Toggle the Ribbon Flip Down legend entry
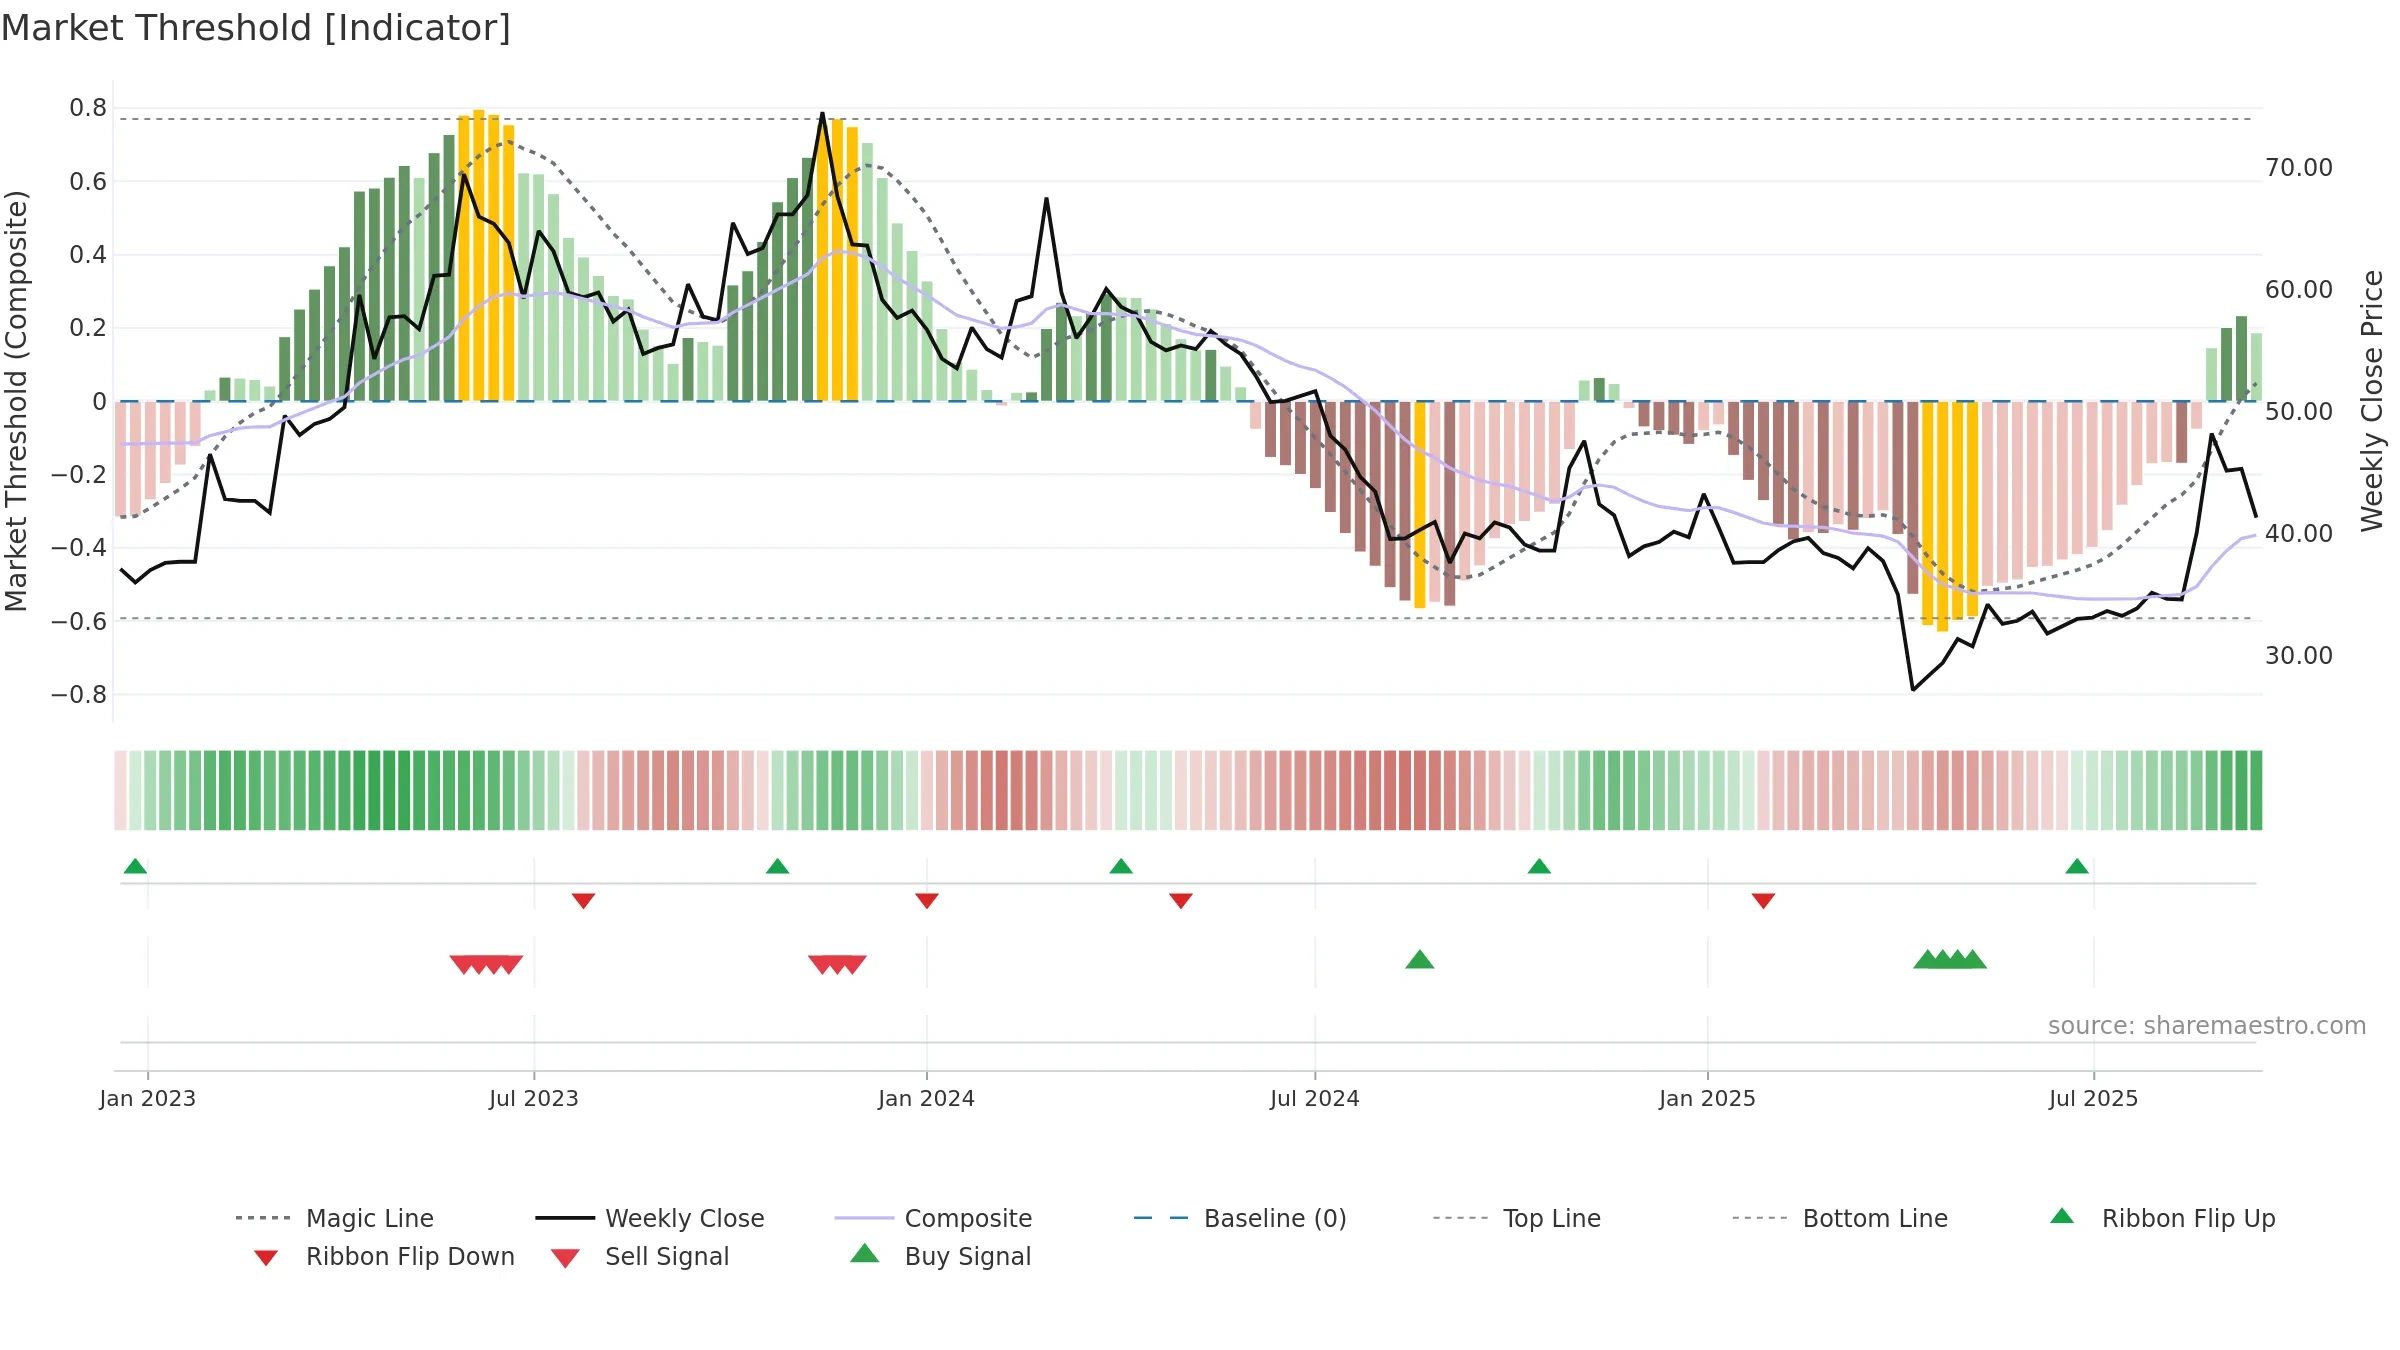Image resolution: width=2400 pixels, height=1350 pixels. [x=383, y=1256]
